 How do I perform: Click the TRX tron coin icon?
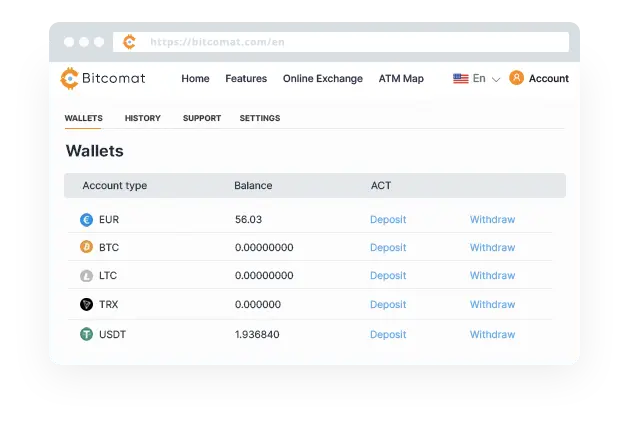[x=87, y=305]
